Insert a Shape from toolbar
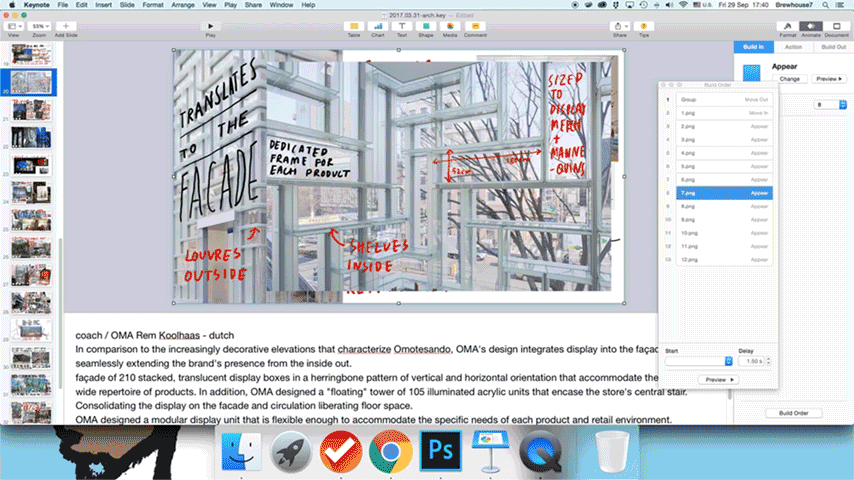Viewport: 854px width, 480px height. [x=426, y=26]
